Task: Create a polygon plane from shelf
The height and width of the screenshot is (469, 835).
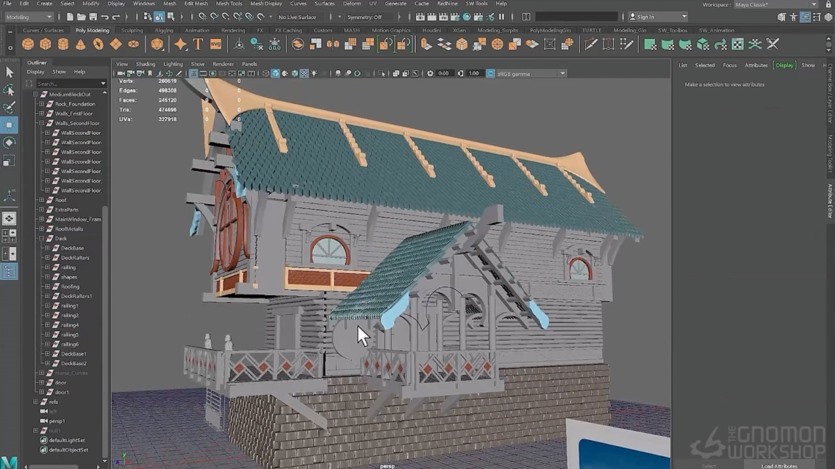Action: click(x=116, y=44)
